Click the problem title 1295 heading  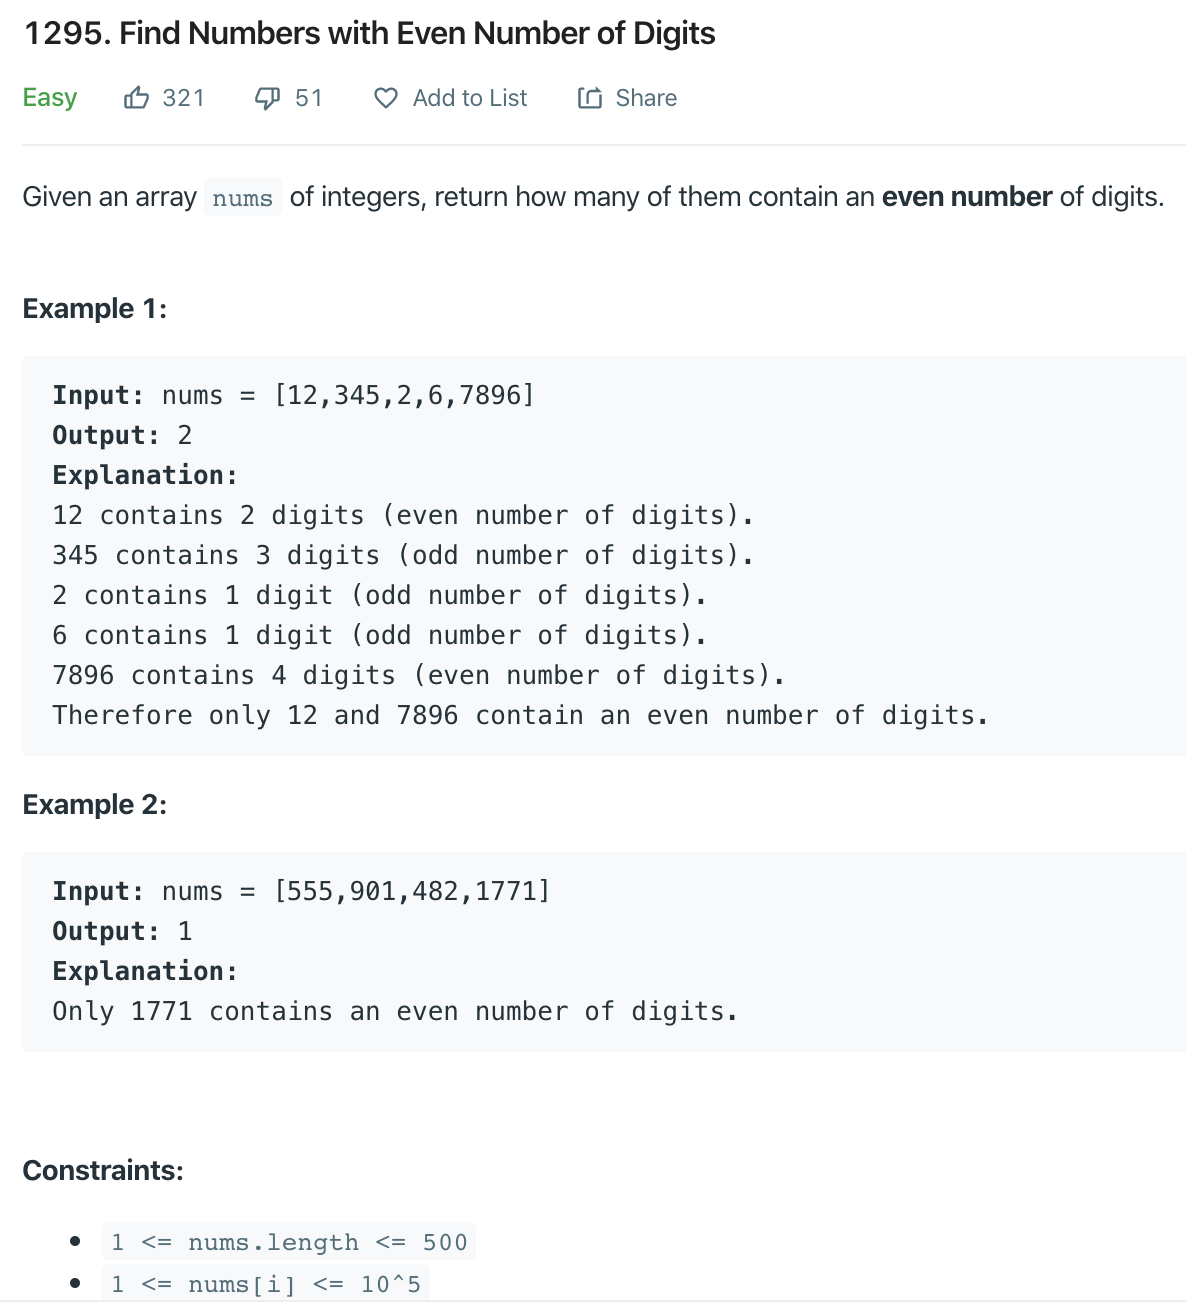coord(369,33)
